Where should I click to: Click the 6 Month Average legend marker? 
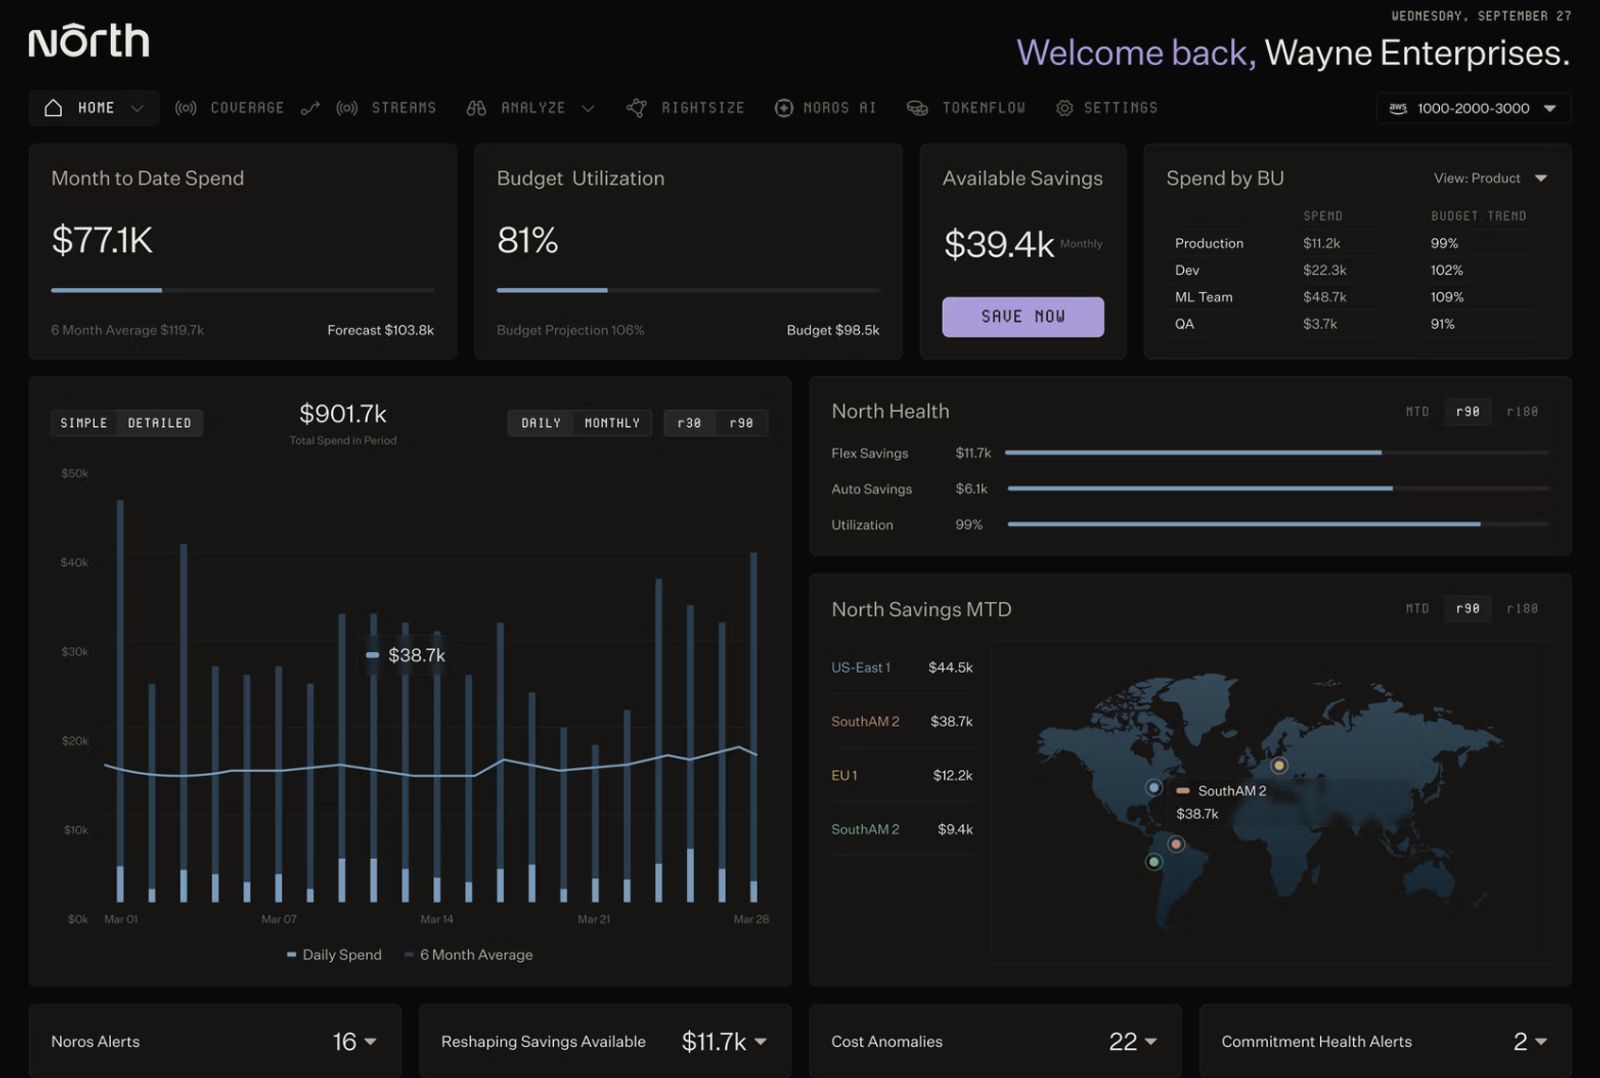[409, 955]
